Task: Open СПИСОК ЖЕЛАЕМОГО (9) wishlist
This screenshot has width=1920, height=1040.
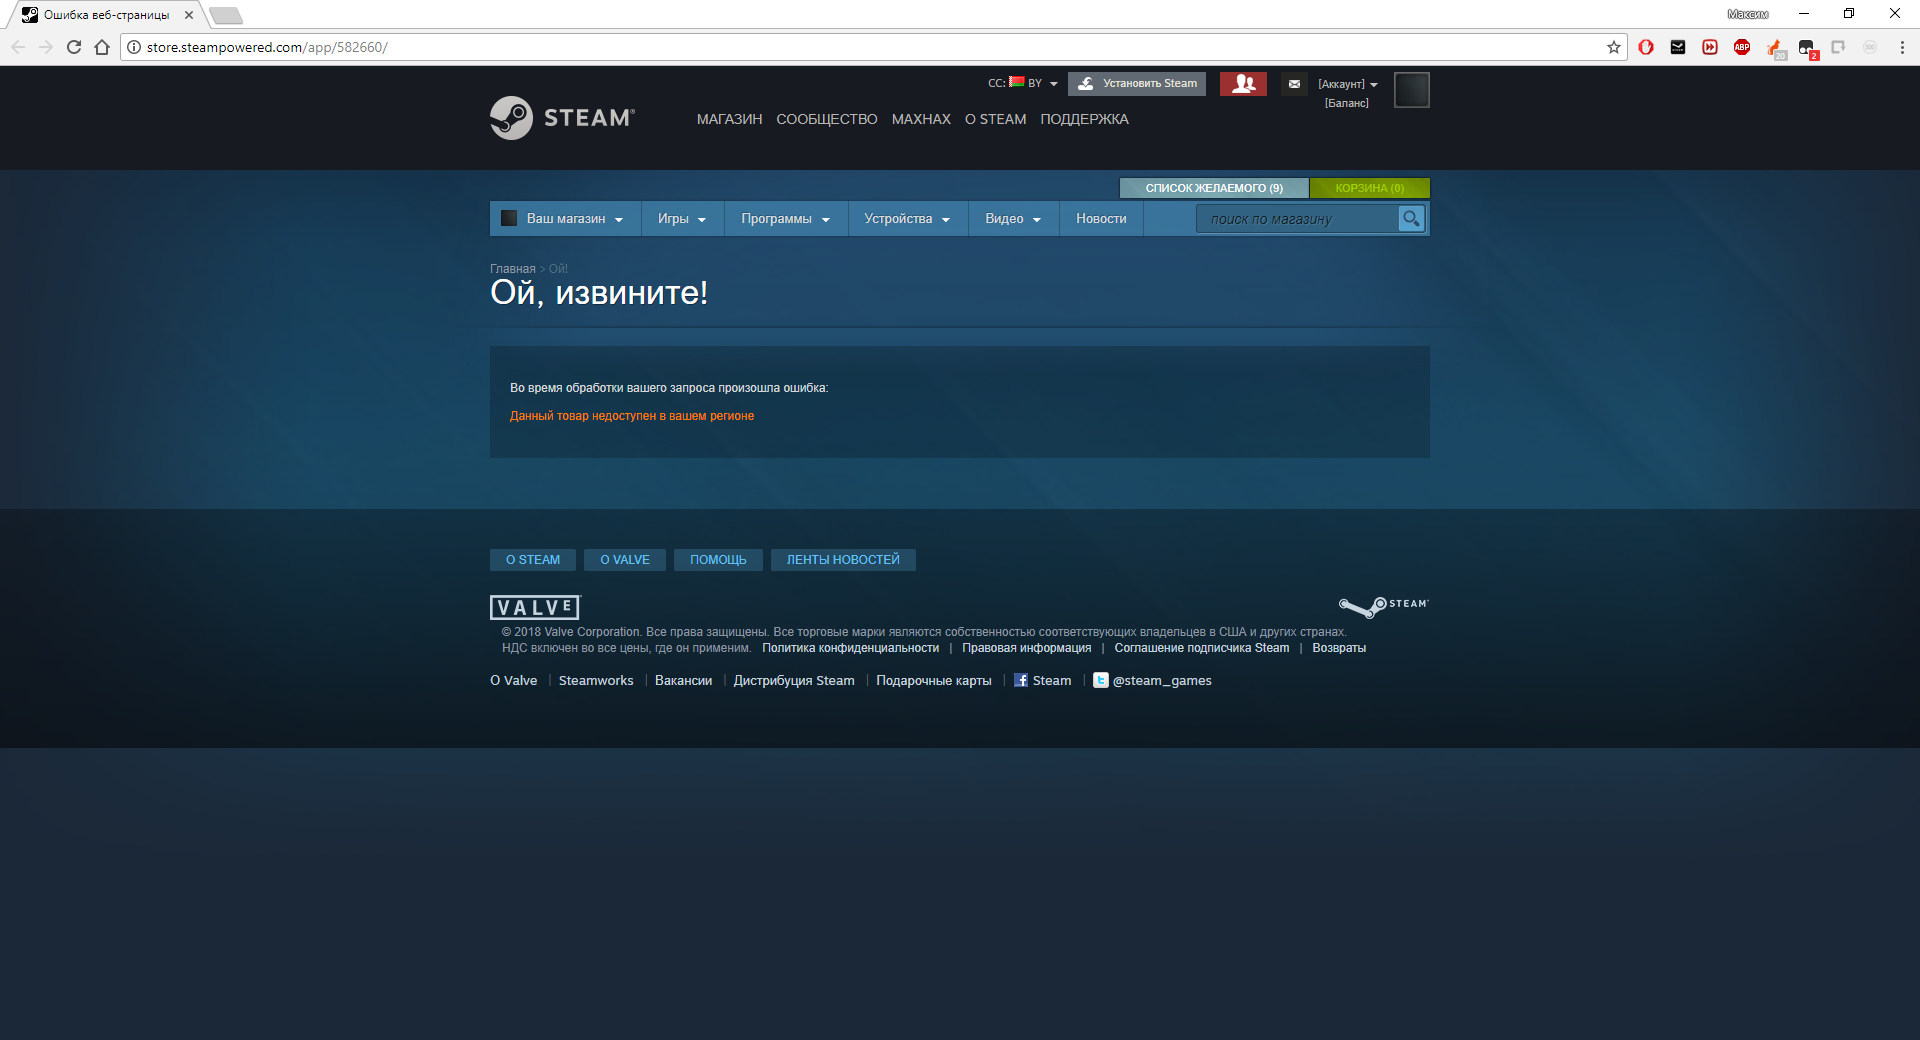Action: click(1214, 188)
